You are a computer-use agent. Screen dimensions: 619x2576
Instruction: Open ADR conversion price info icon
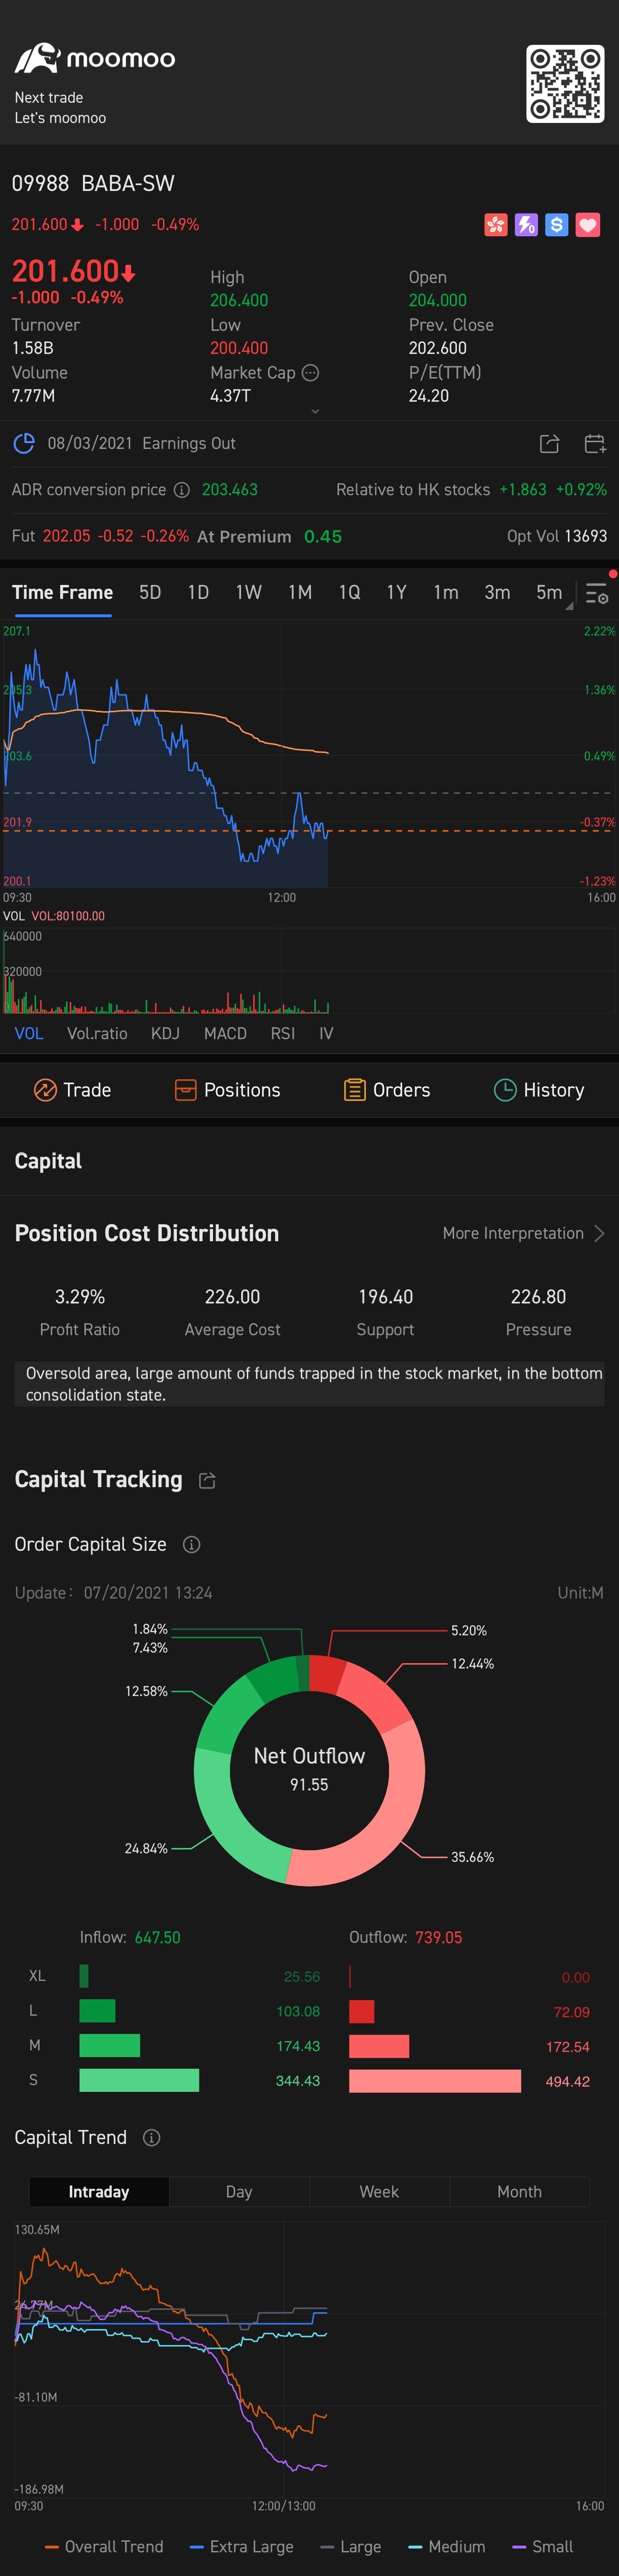click(x=182, y=490)
